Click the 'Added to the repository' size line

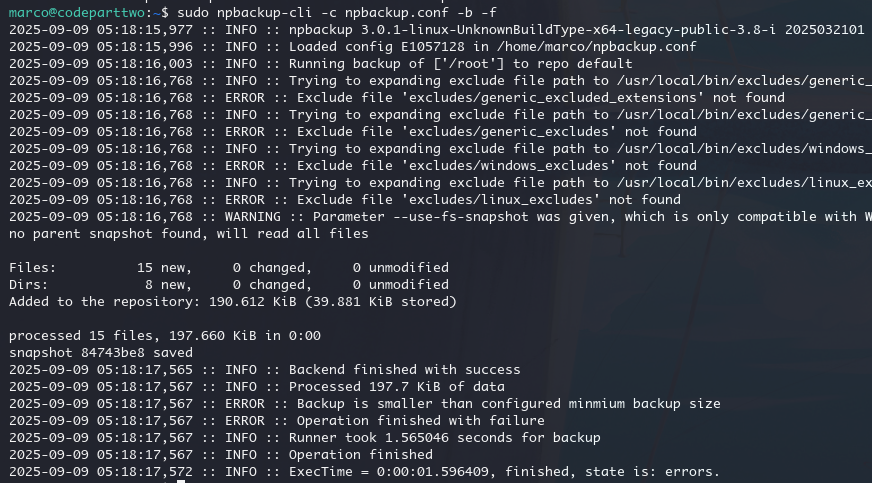click(x=233, y=302)
